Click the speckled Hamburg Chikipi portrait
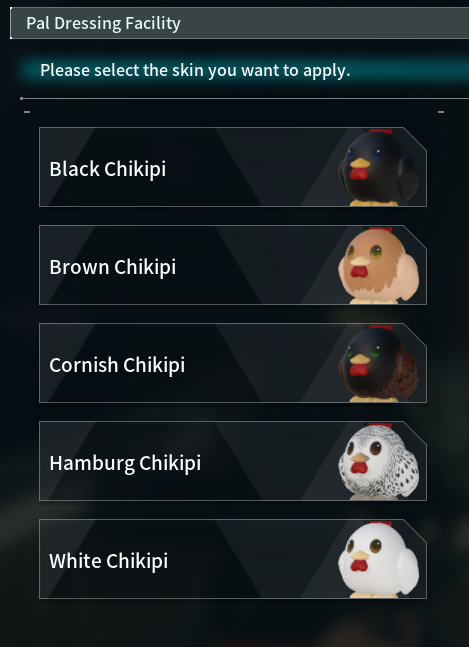 379,461
